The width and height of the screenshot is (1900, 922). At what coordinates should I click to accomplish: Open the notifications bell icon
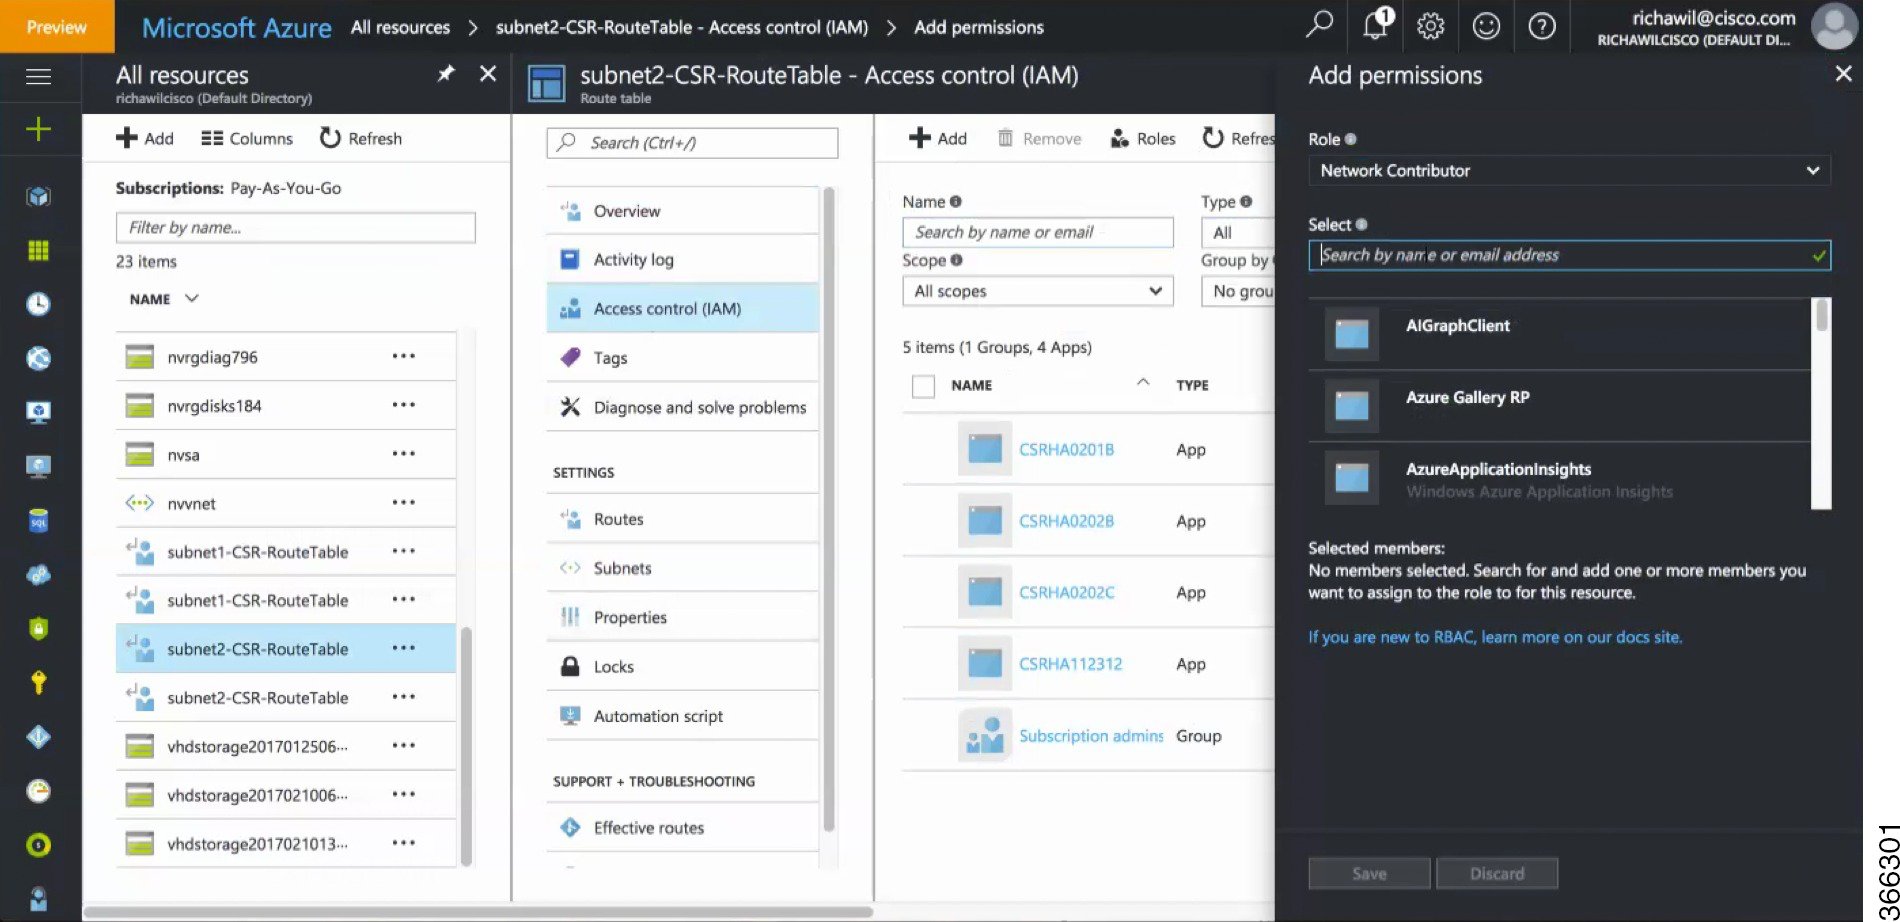[1377, 25]
